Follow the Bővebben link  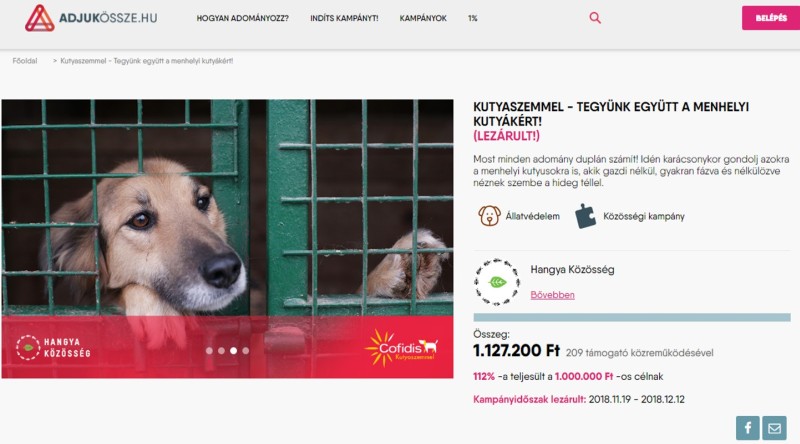tap(553, 295)
